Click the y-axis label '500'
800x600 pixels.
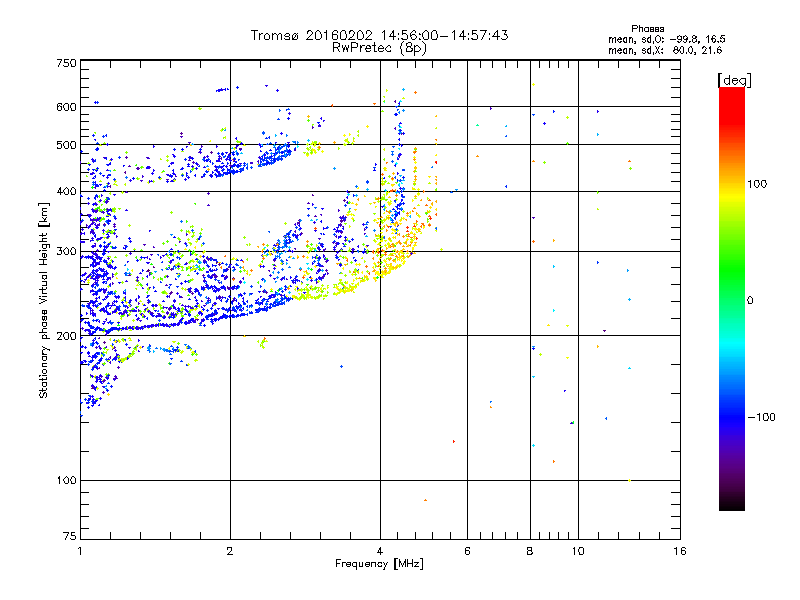[x=66, y=145]
